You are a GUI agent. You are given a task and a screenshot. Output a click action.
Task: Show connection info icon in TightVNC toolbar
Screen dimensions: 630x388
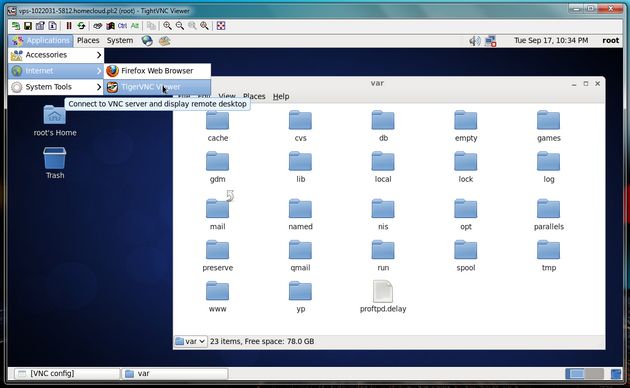pyautogui.click(x=53, y=26)
